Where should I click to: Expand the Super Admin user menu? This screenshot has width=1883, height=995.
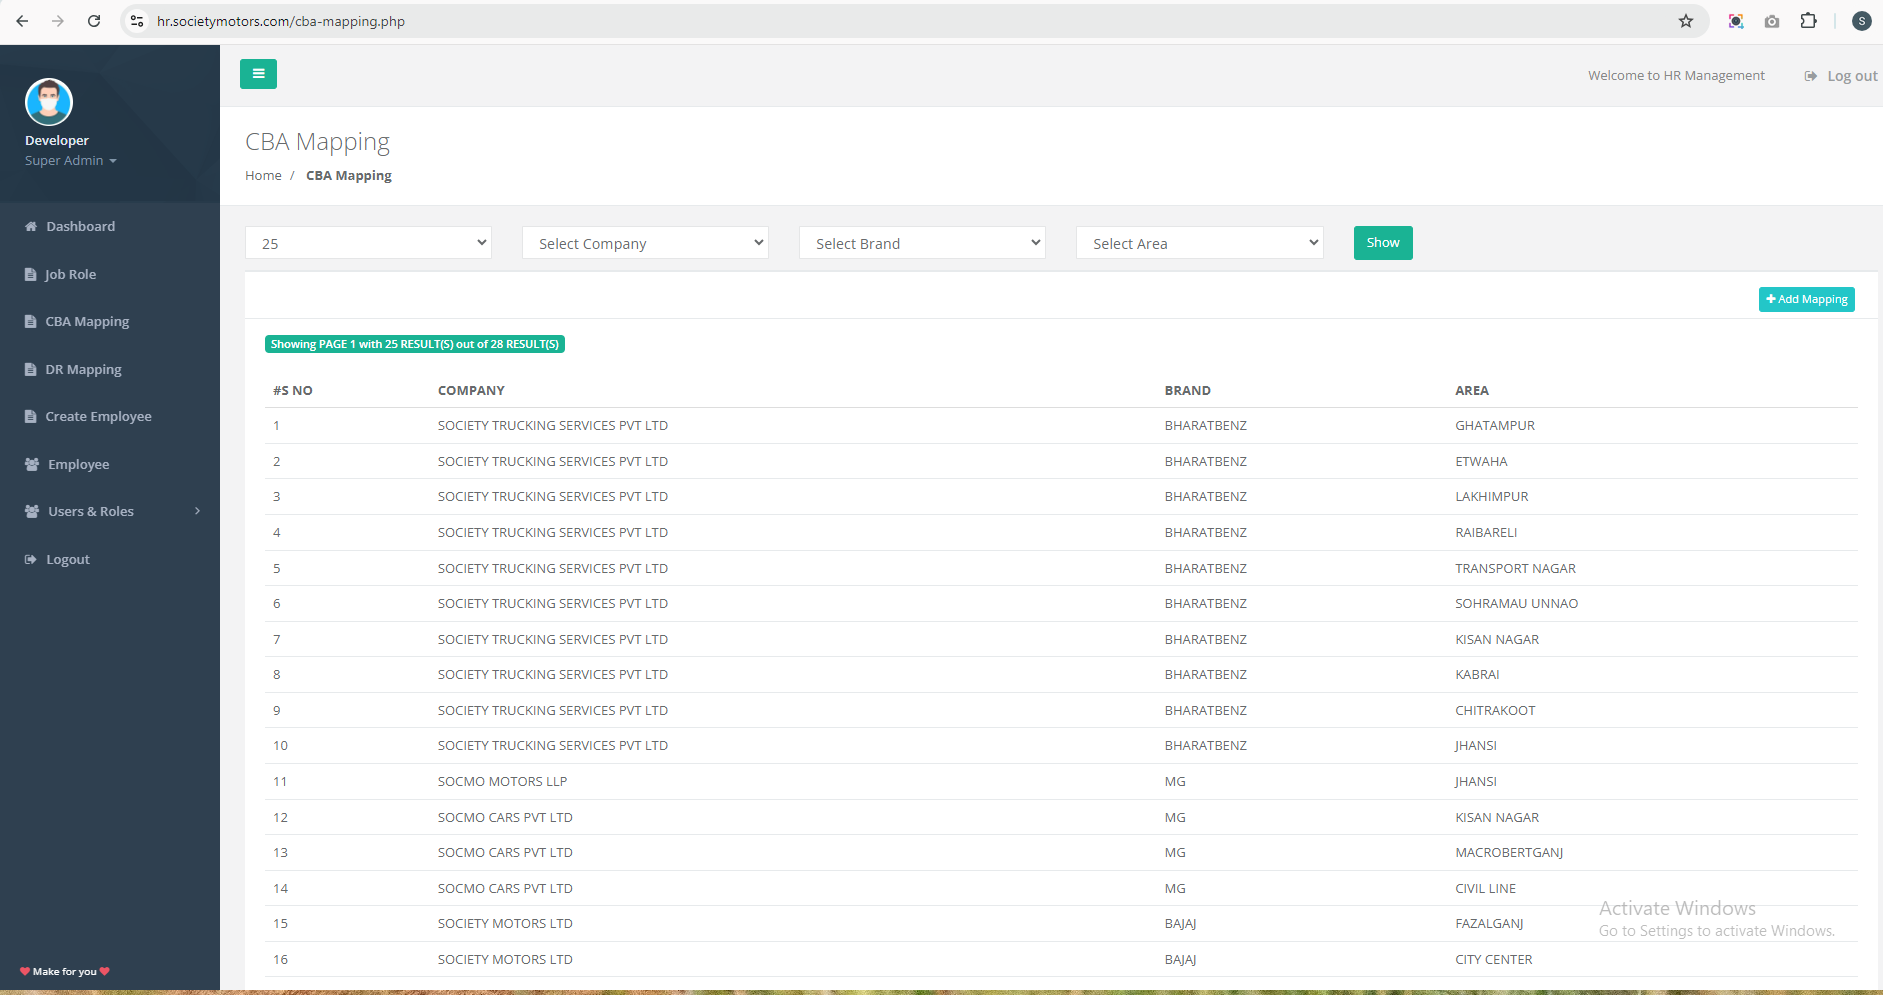coord(70,161)
